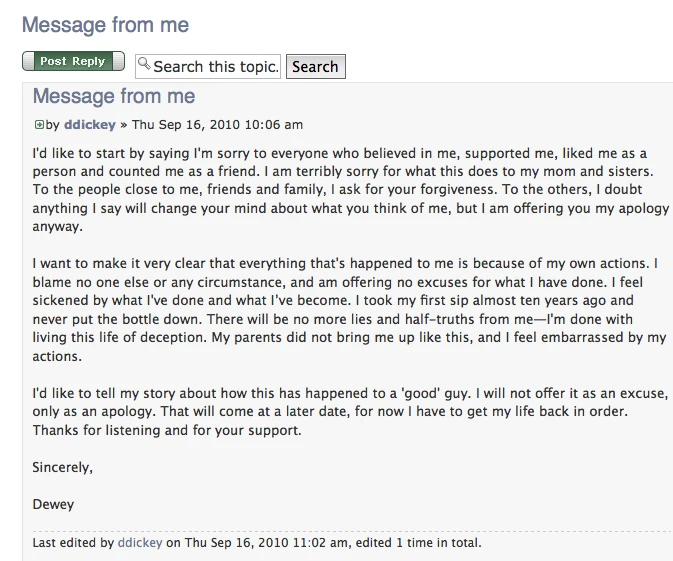Image resolution: width=673 pixels, height=561 pixels.
Task: Click the small post icon before 'by'
Action: click(39, 125)
